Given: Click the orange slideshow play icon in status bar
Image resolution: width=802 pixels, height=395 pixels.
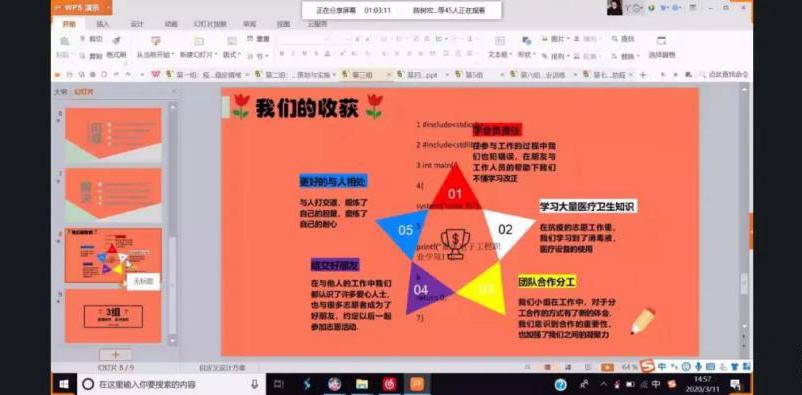Looking at the screenshot, I should point(607,367).
